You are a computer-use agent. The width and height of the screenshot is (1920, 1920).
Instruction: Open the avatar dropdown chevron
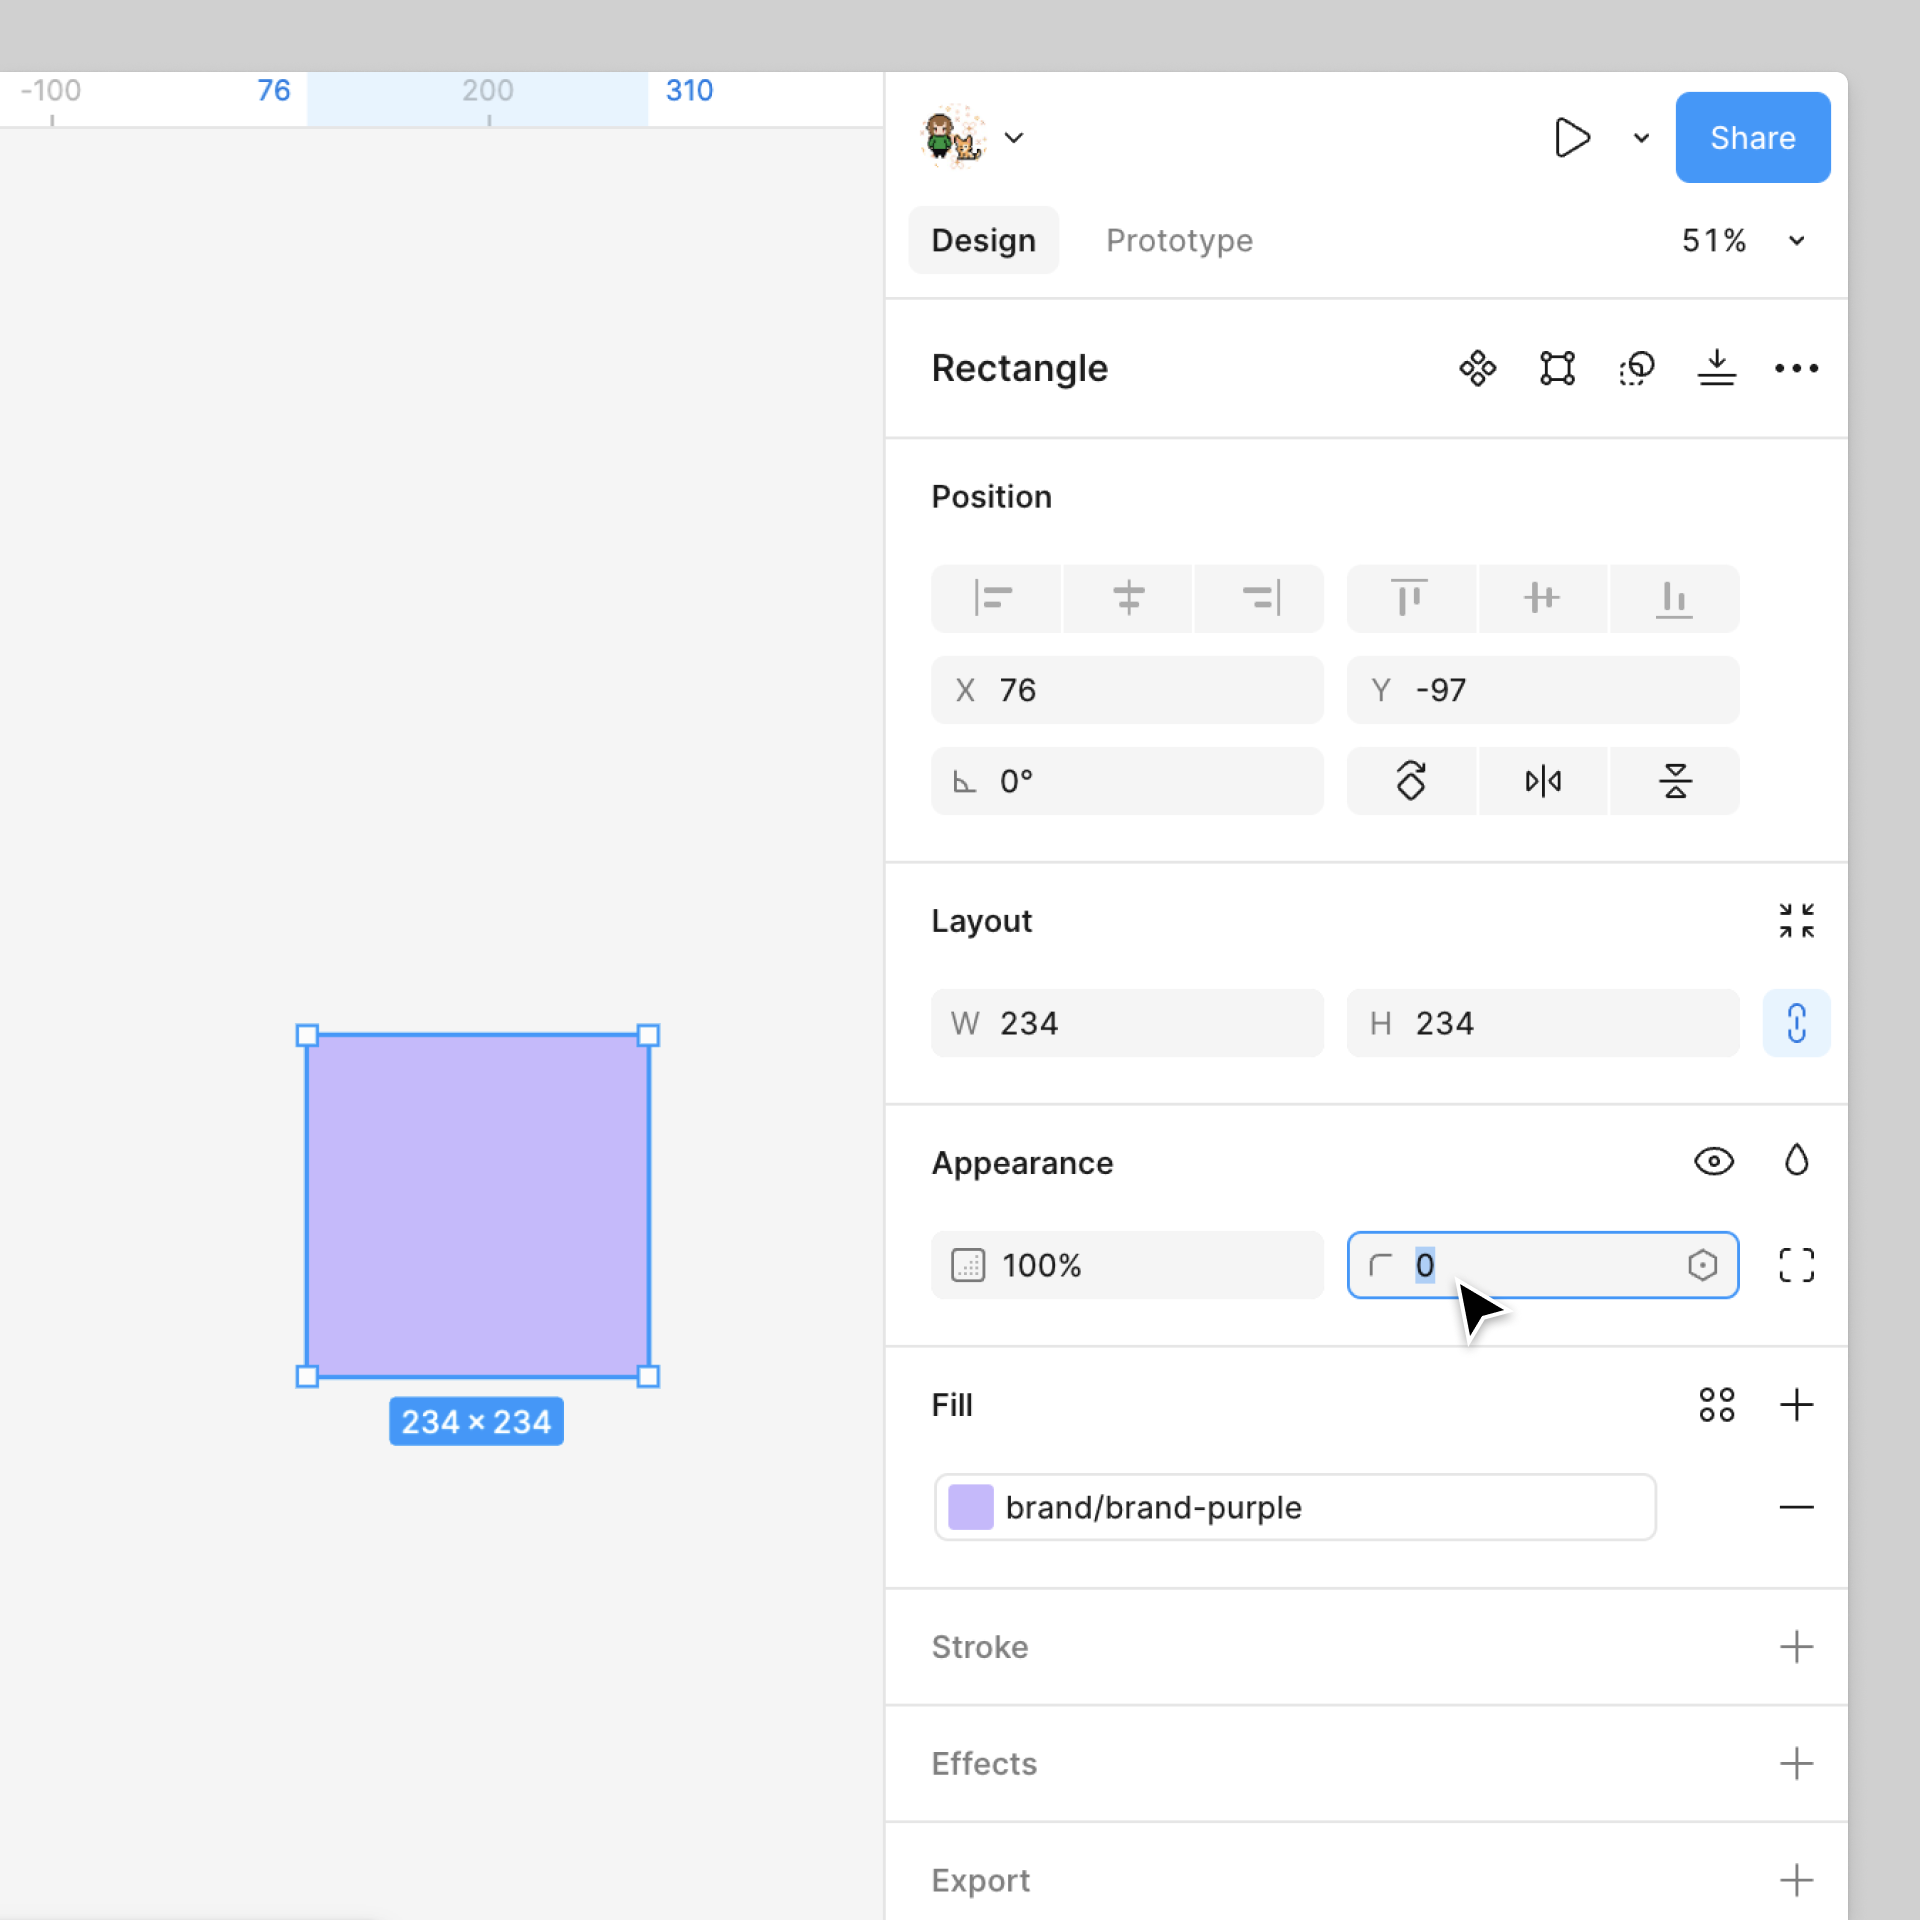[1014, 138]
